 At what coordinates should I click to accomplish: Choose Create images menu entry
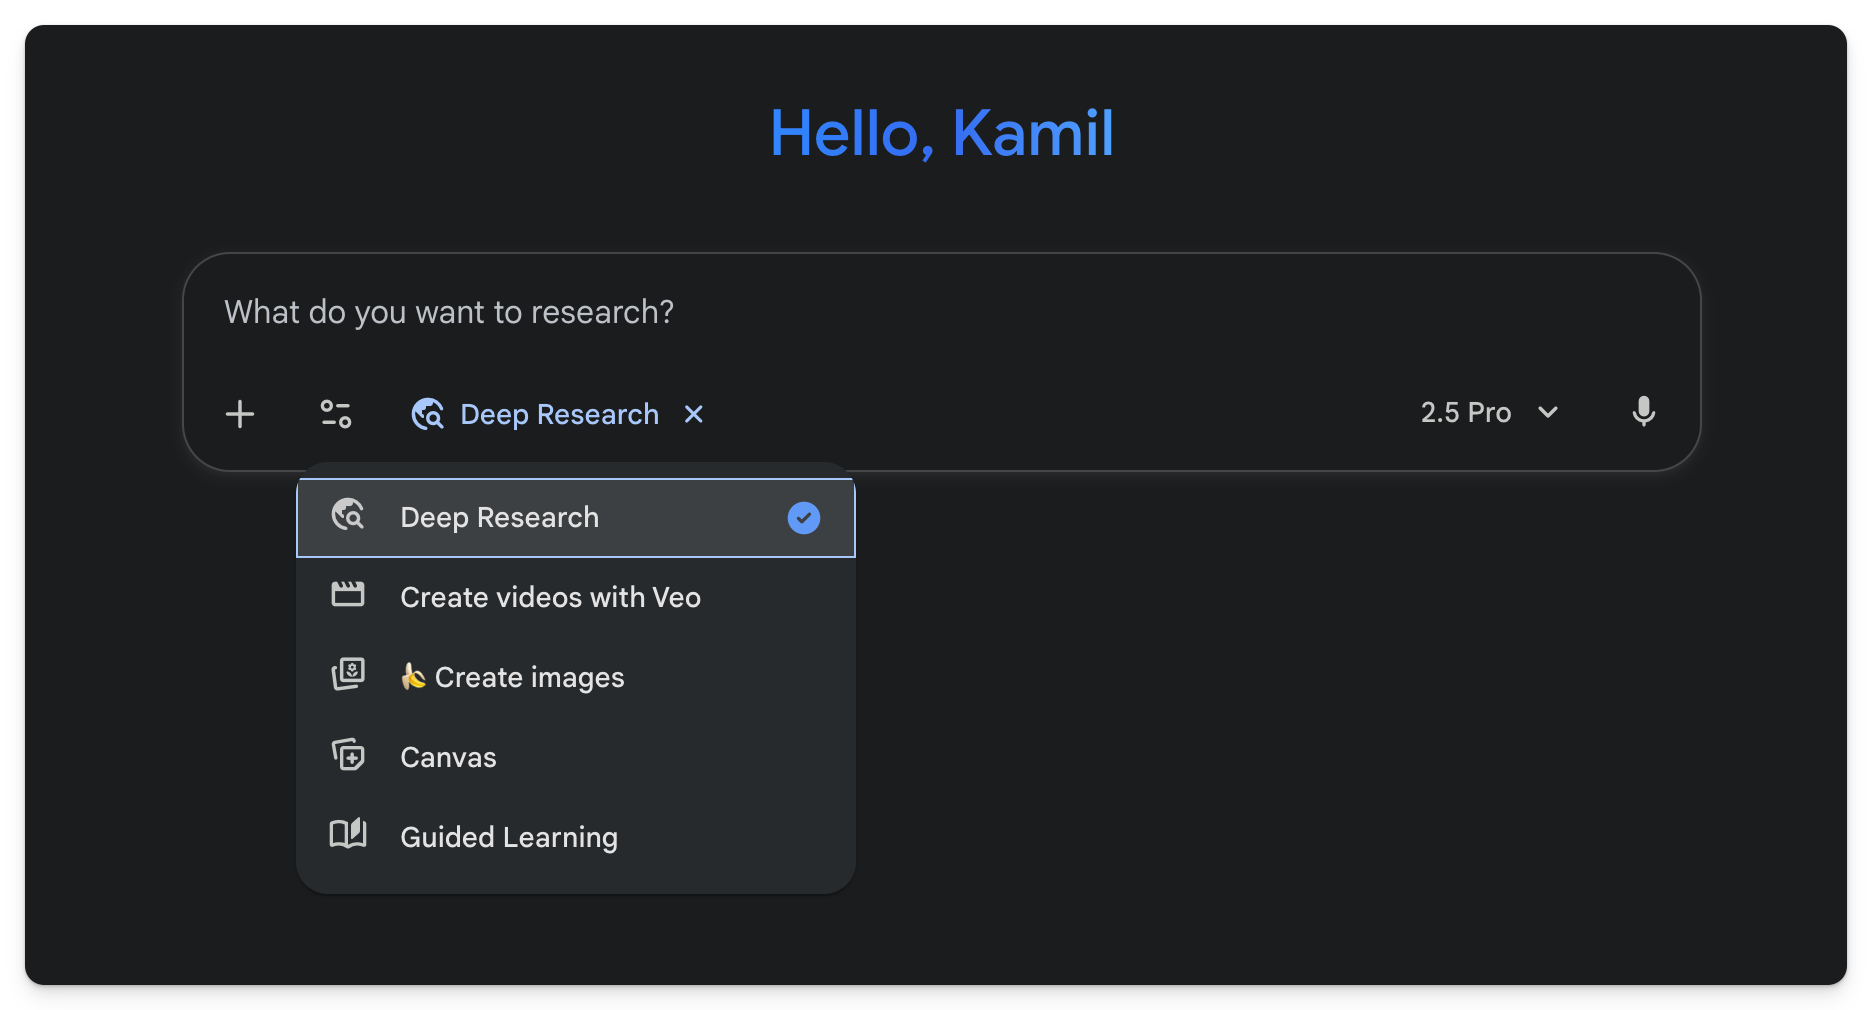click(x=576, y=677)
